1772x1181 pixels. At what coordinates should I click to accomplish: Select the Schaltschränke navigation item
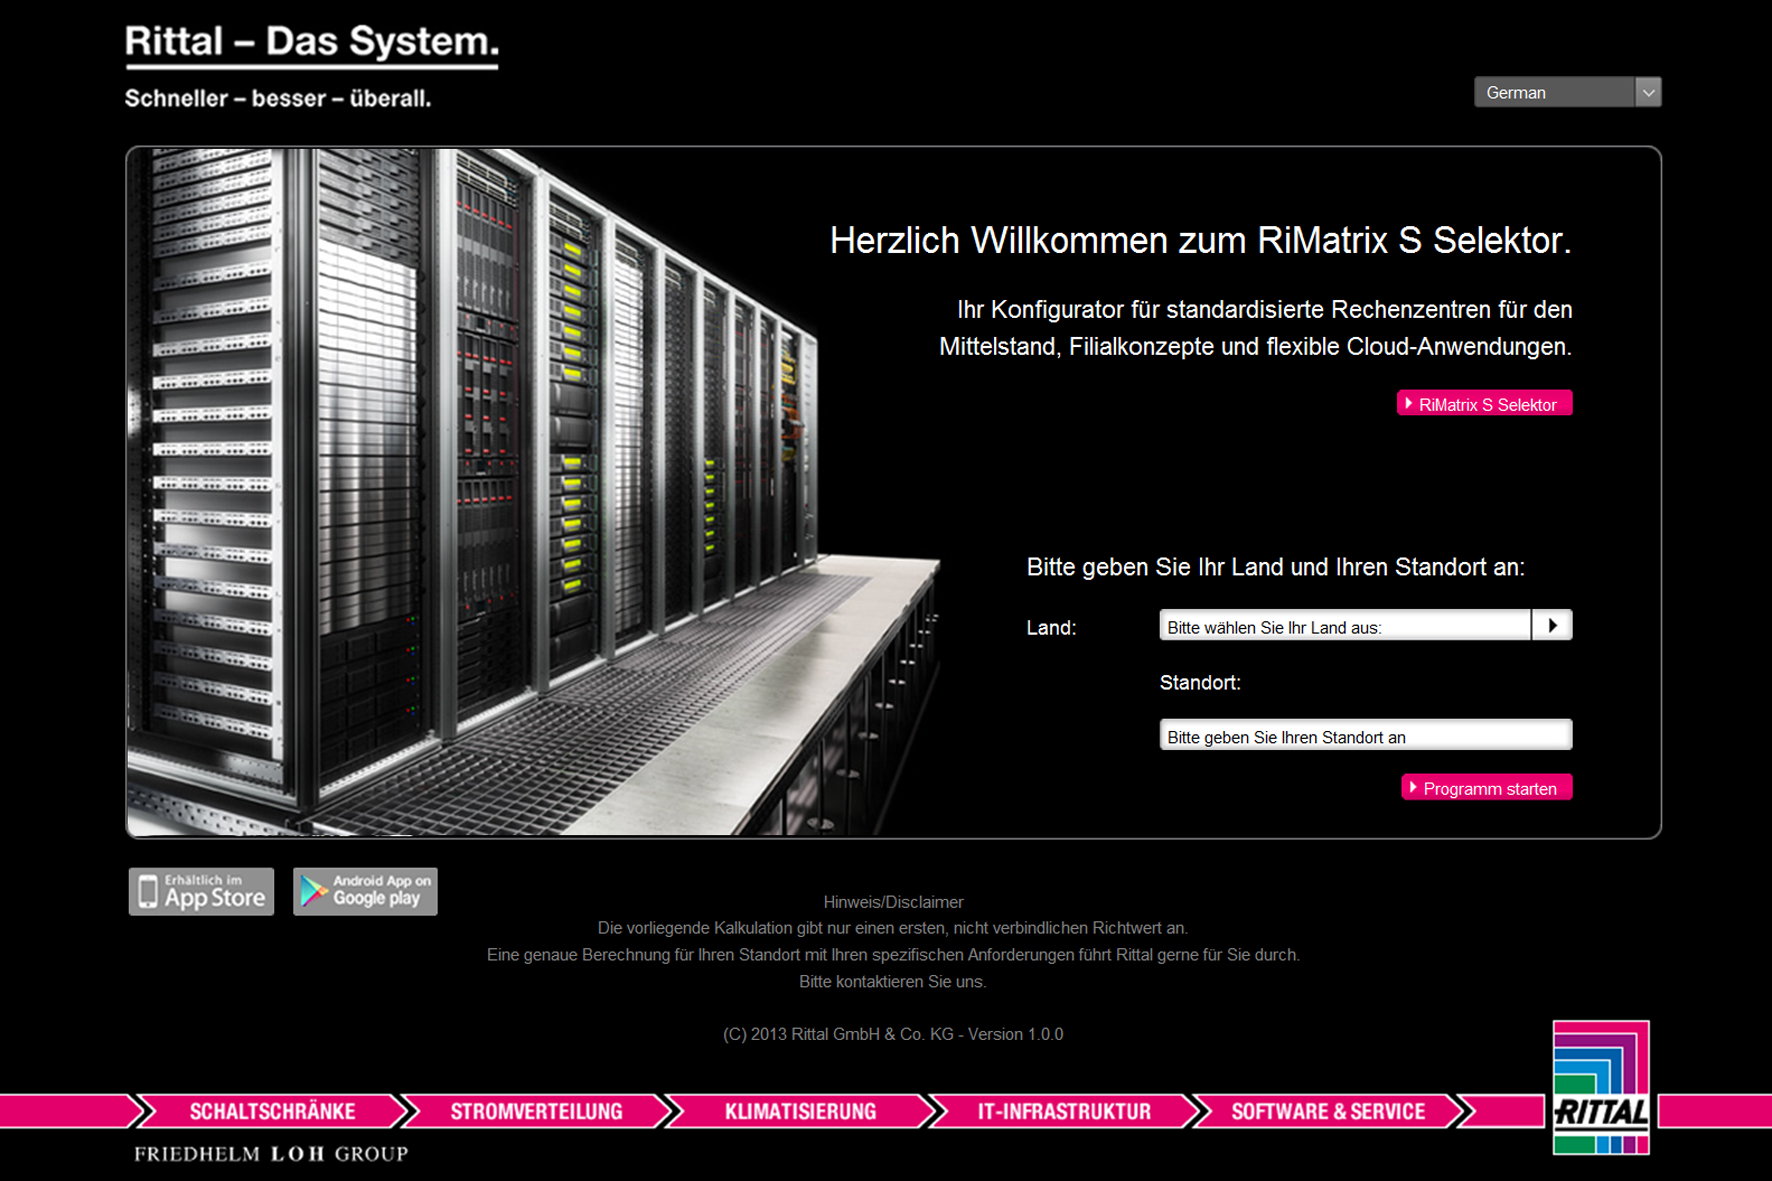click(x=272, y=1111)
